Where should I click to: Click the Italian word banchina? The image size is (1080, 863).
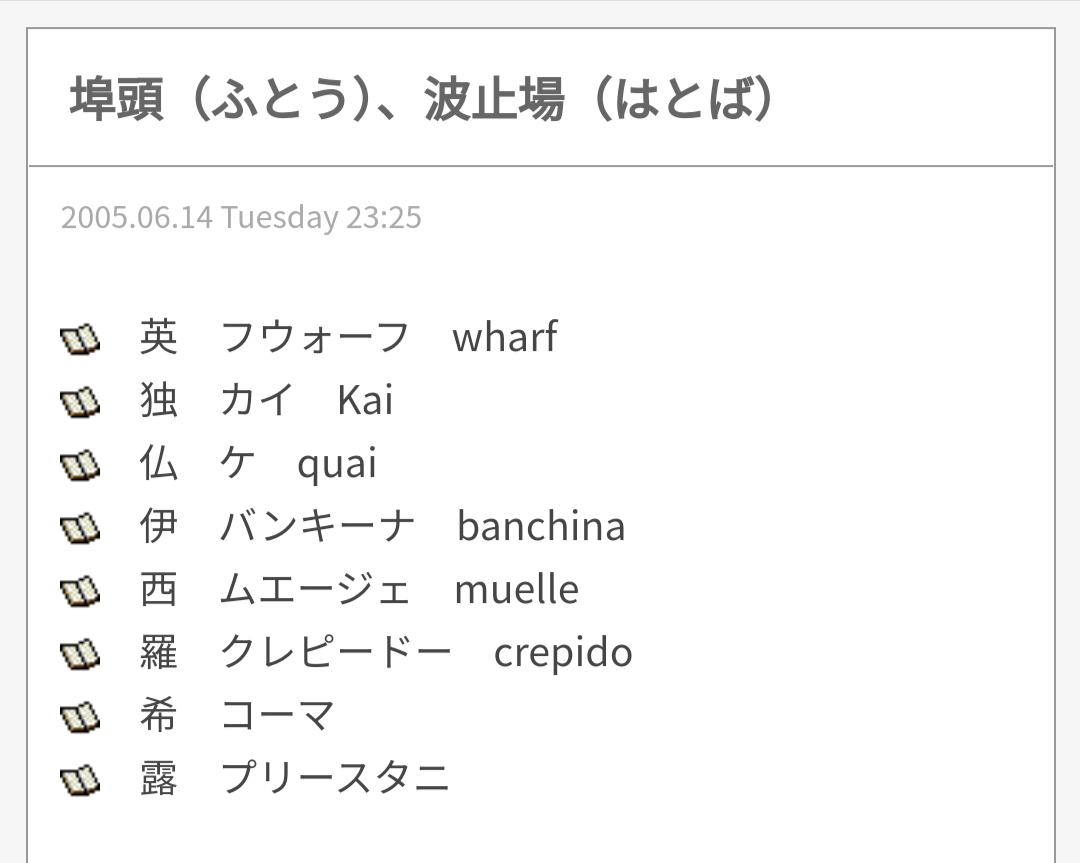coord(541,526)
